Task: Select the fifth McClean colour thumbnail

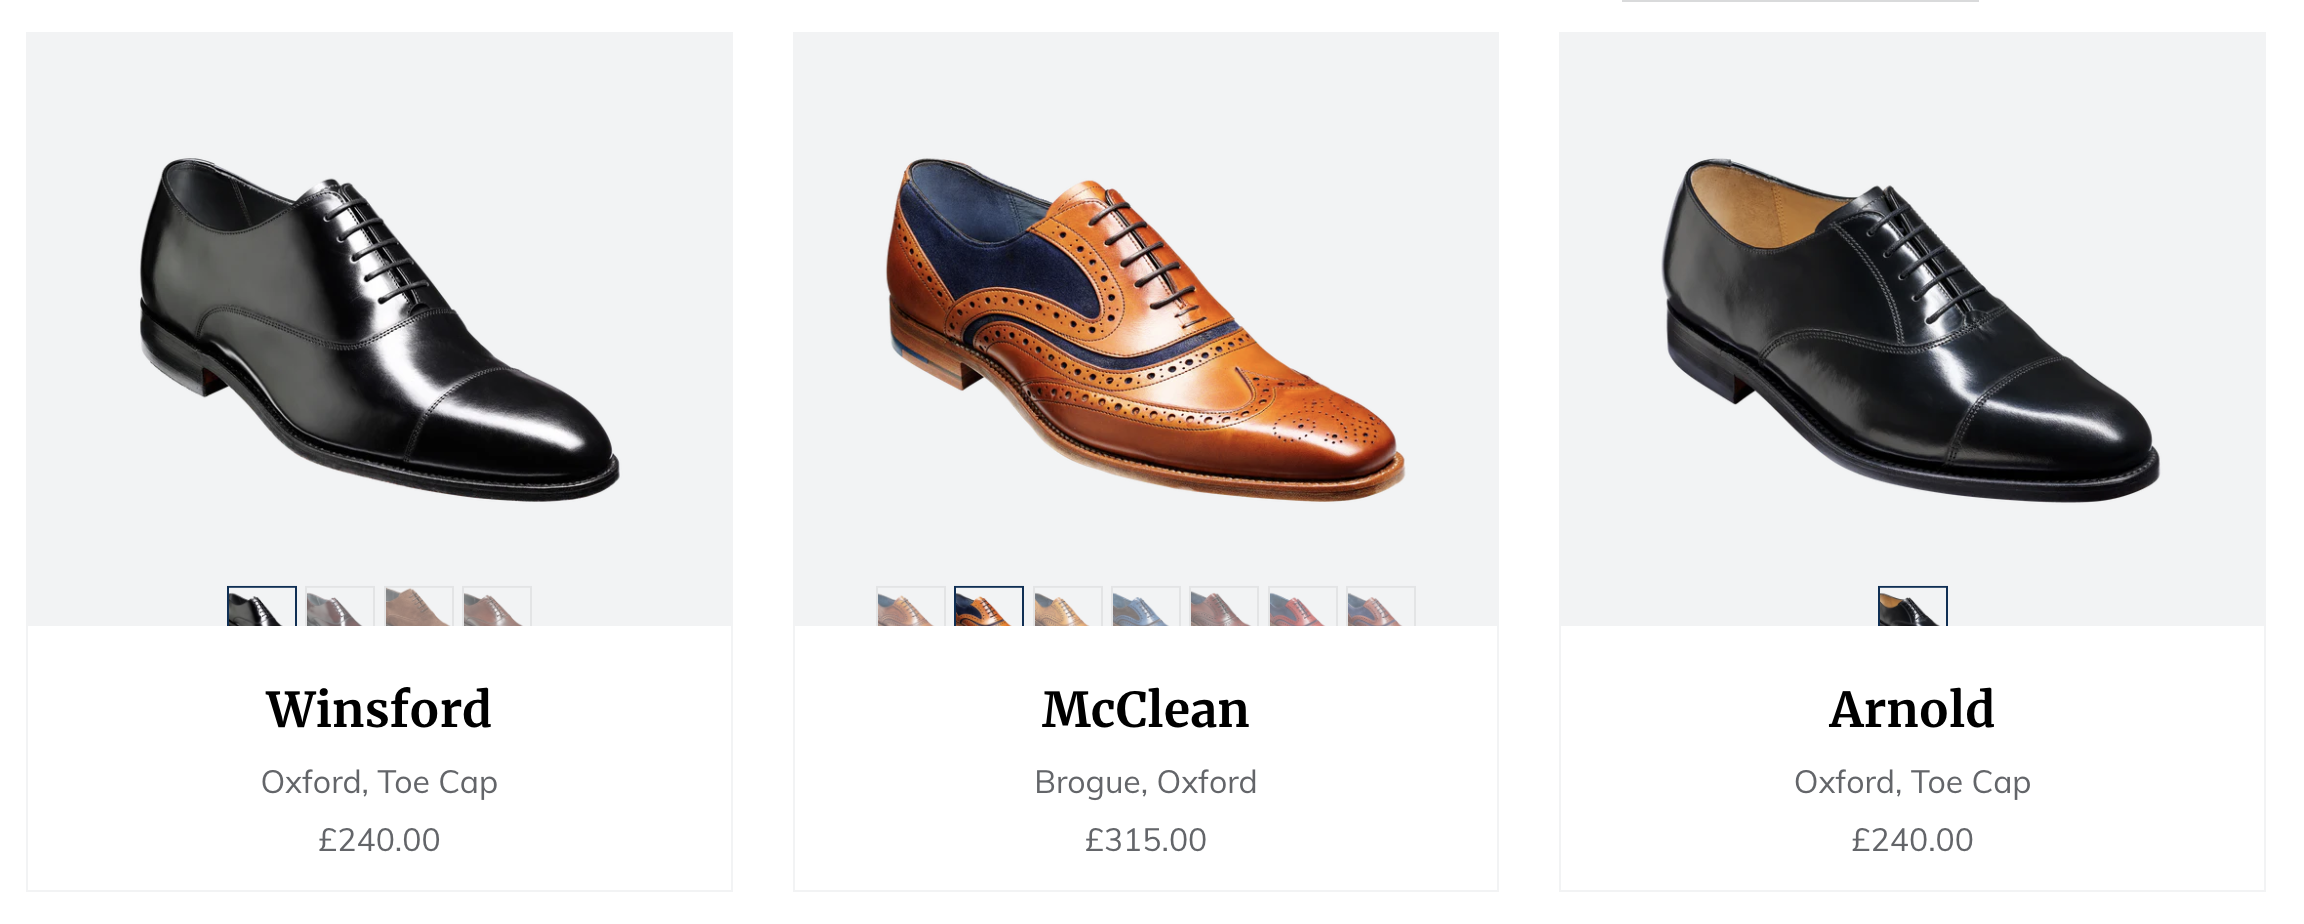Action: point(1224,607)
